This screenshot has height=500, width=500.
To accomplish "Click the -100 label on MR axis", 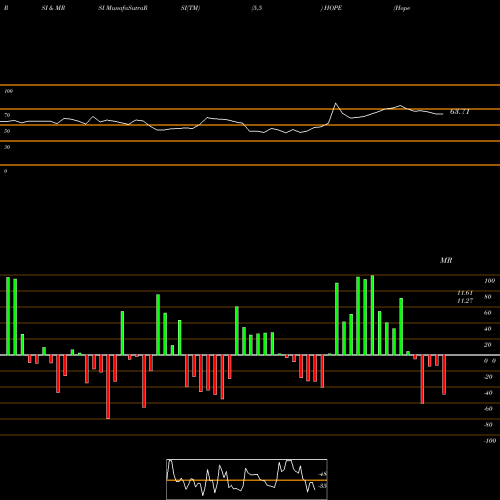I will [490, 441].
